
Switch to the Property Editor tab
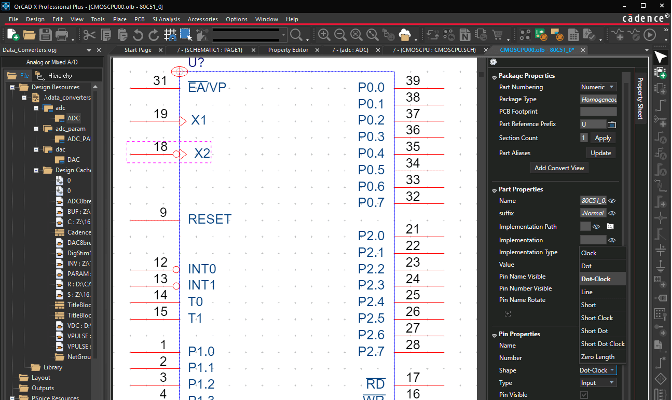pos(288,50)
